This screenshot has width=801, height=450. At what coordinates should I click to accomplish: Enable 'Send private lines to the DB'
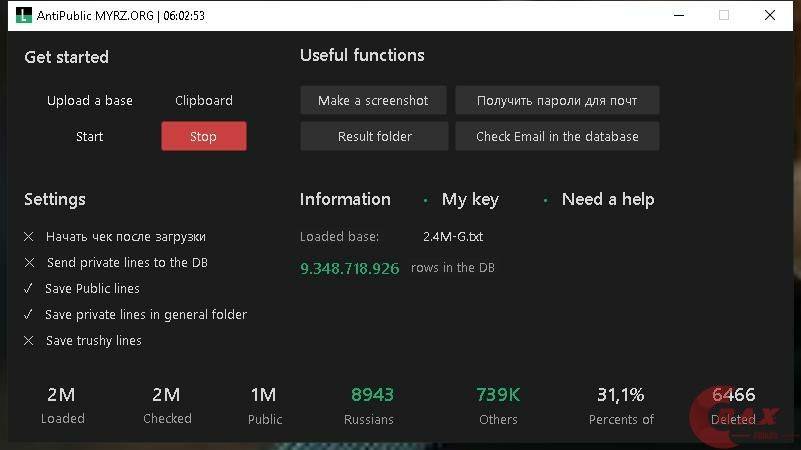point(30,263)
